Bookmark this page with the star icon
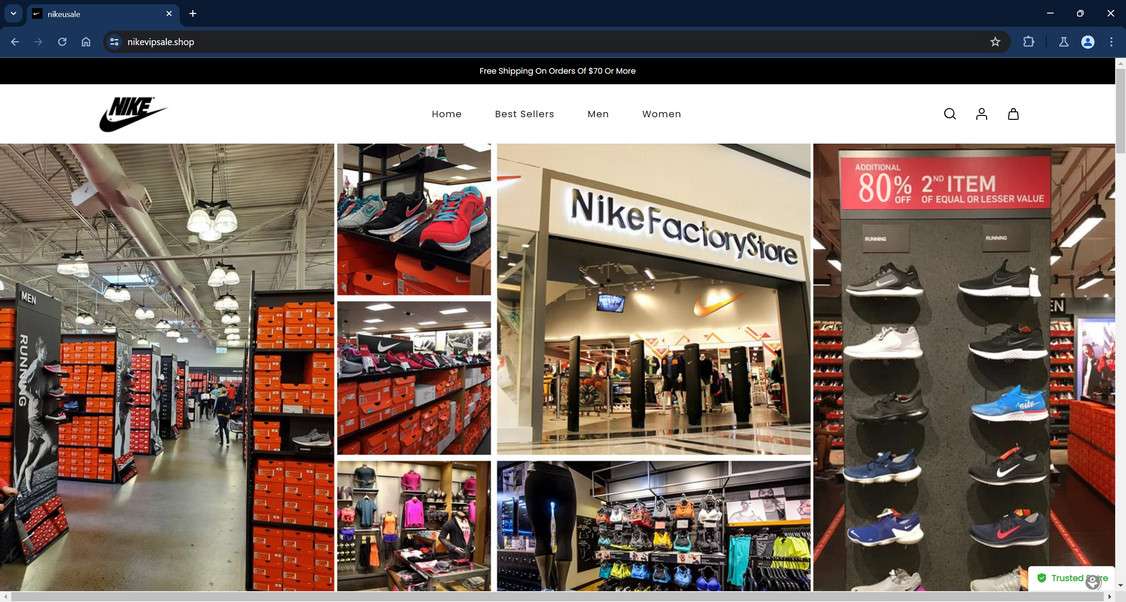The width and height of the screenshot is (1126, 602). [995, 42]
